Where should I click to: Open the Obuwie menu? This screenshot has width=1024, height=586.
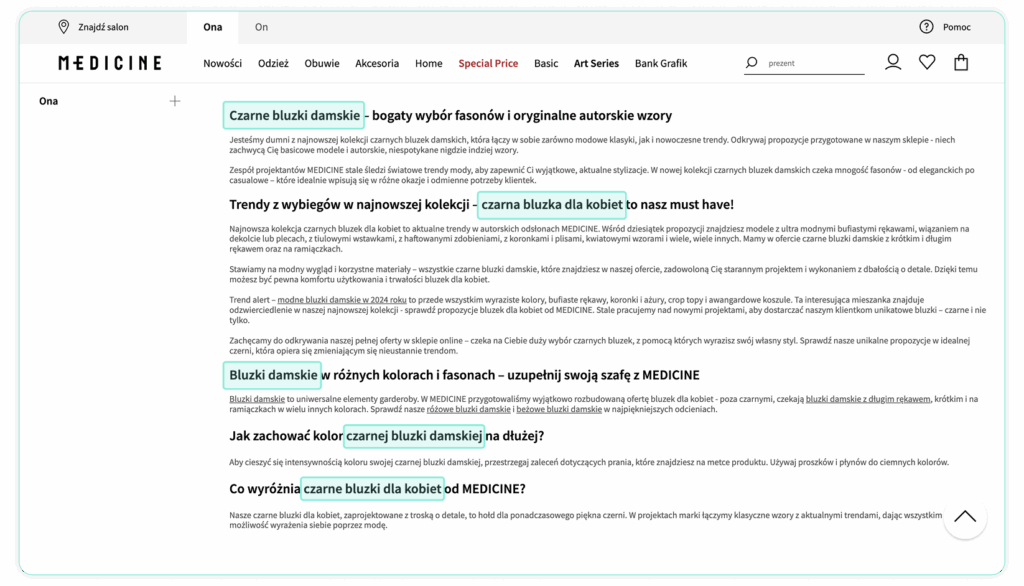pyautogui.click(x=322, y=63)
